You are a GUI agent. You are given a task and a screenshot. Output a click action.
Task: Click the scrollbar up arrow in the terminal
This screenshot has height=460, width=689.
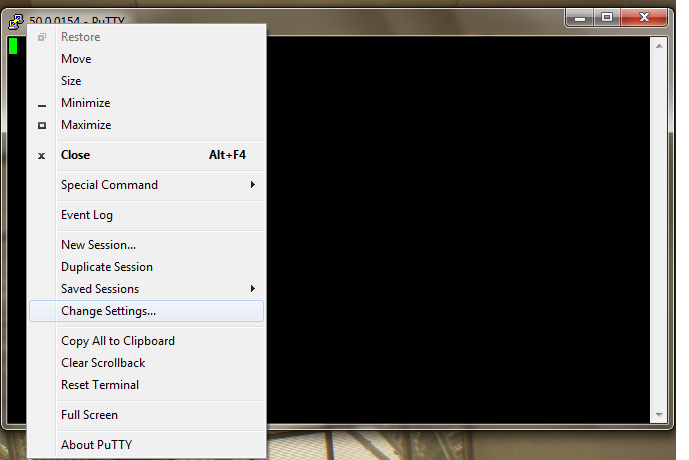[x=659, y=46]
